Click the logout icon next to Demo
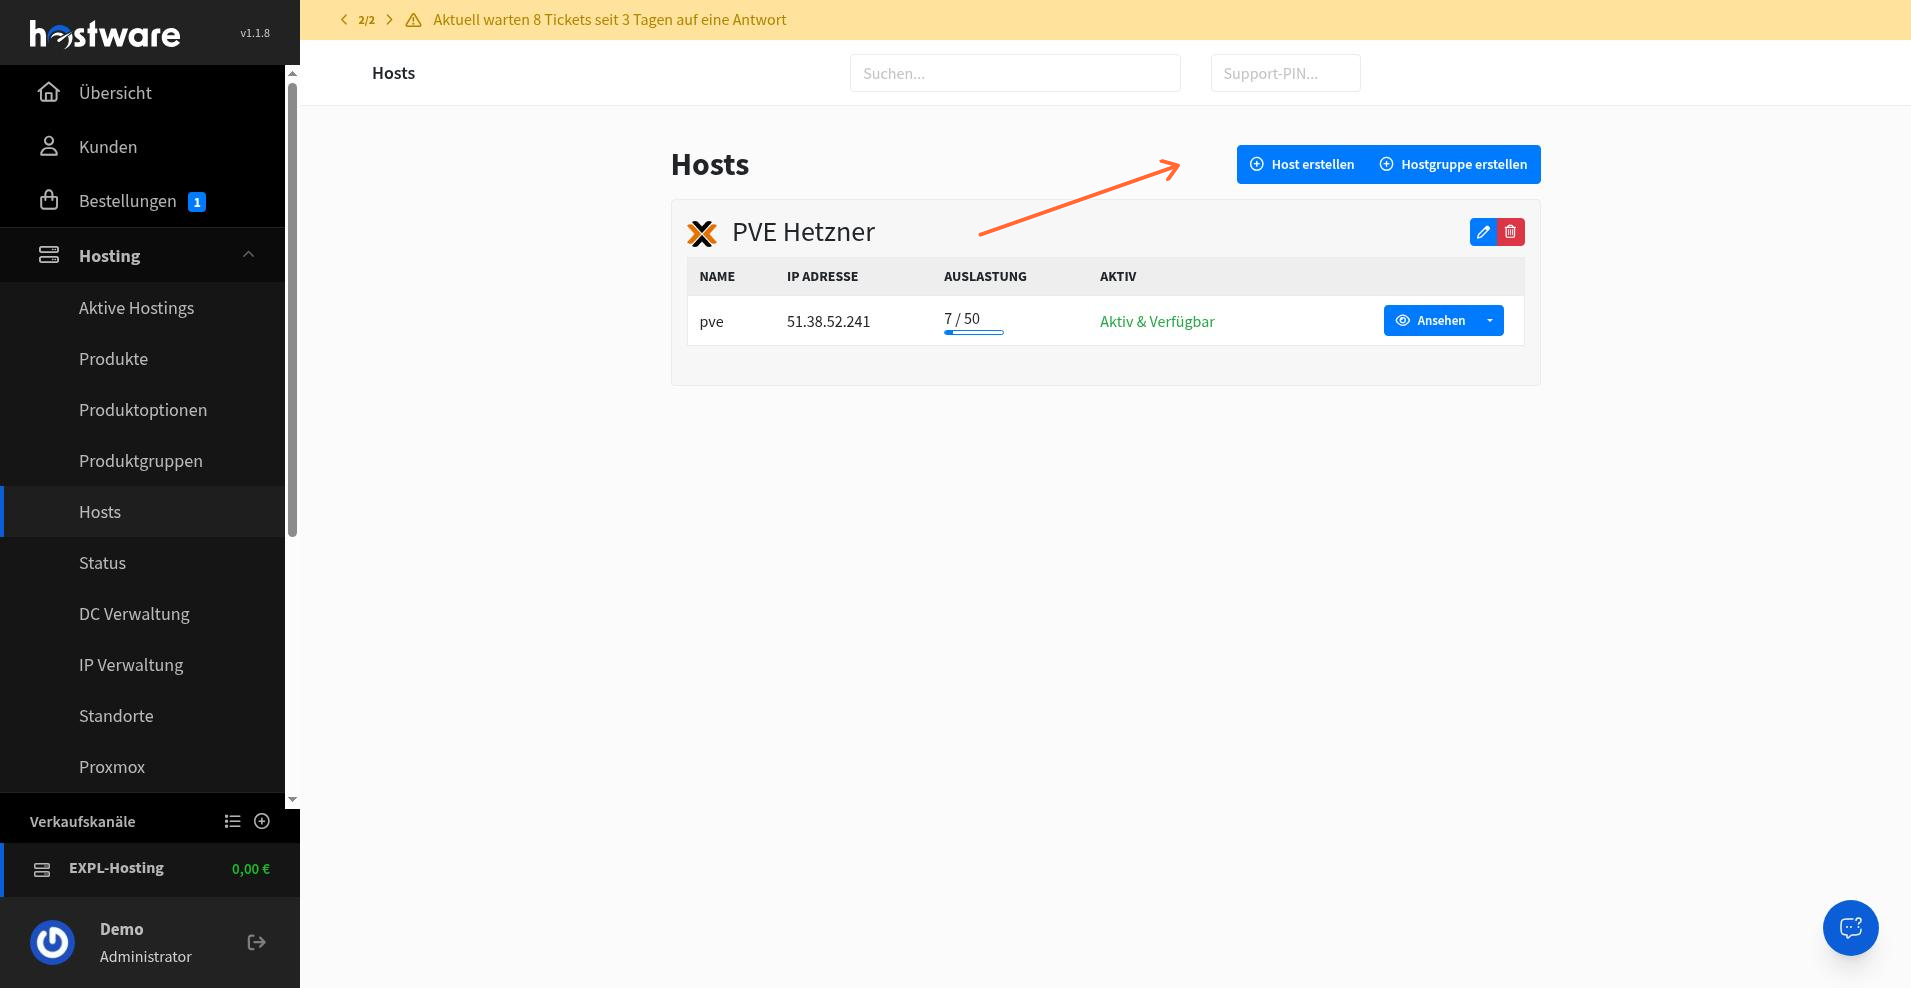The height and width of the screenshot is (988, 1911). pos(256,942)
